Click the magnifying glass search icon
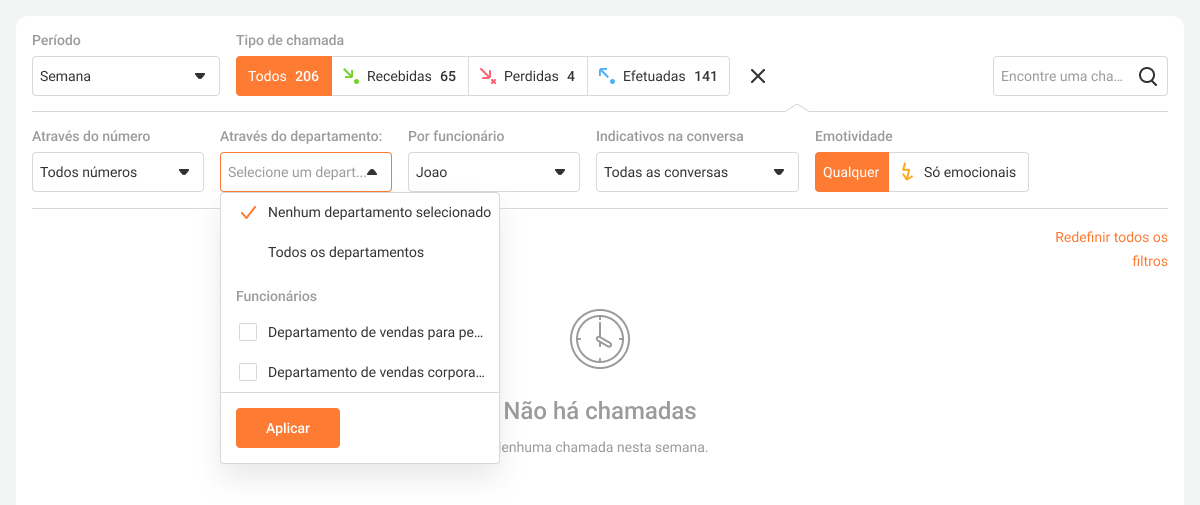Image resolution: width=1200 pixels, height=505 pixels. (1148, 76)
